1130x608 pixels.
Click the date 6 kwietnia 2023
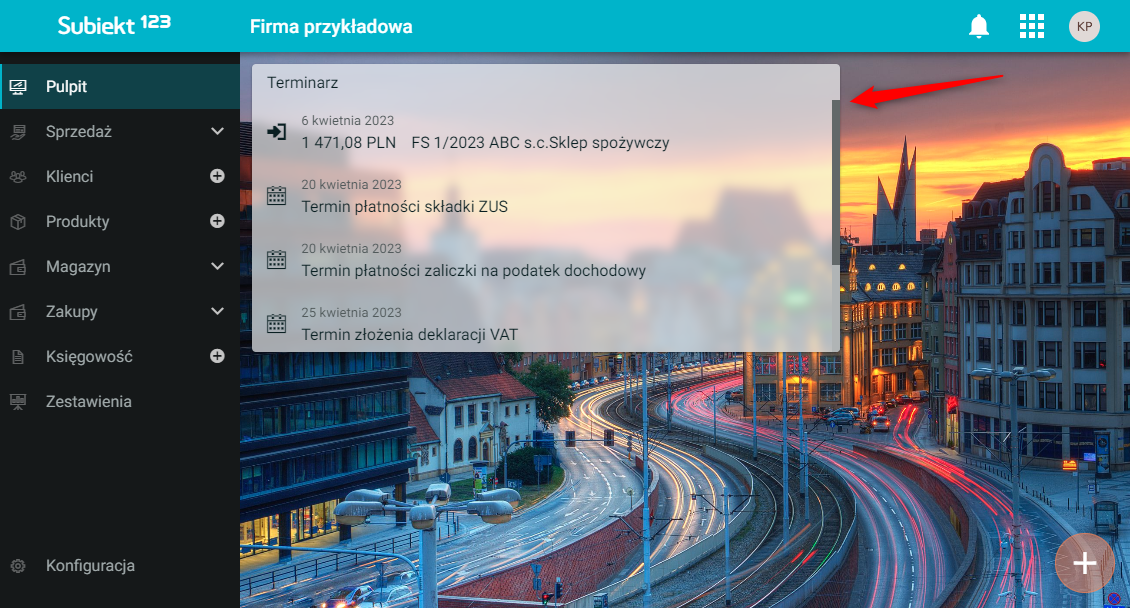pos(347,120)
